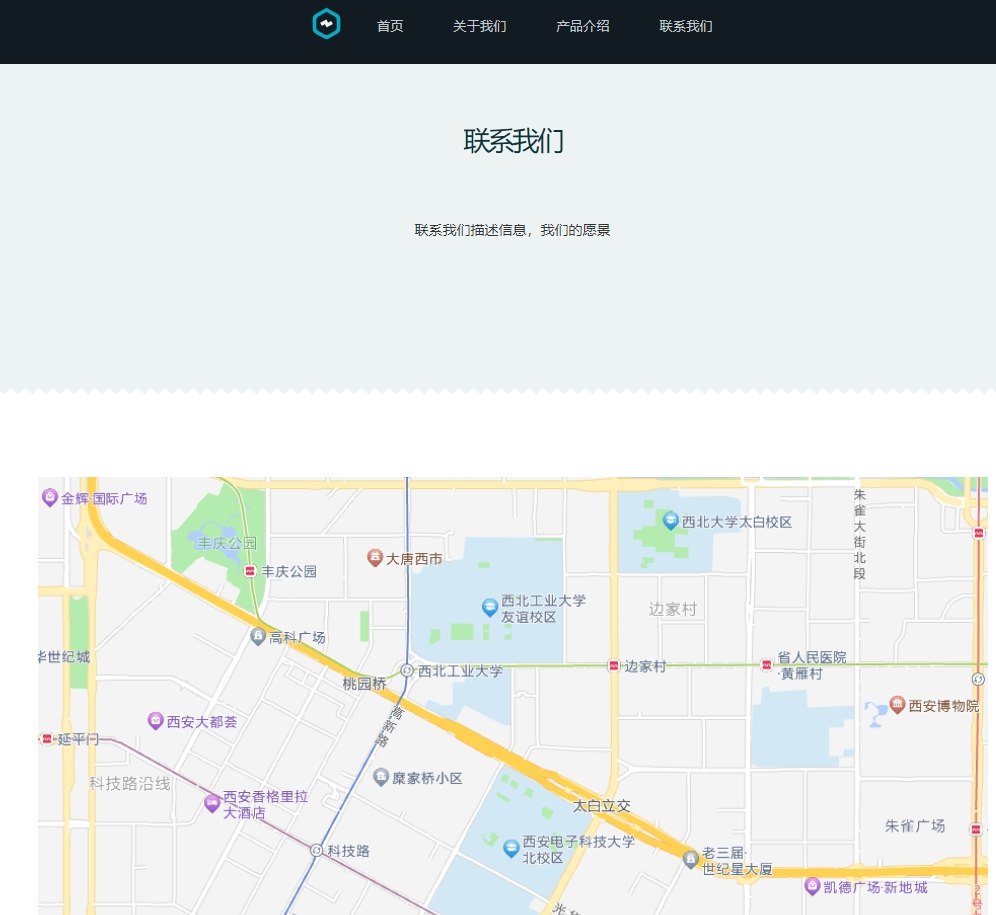
Task: Click the 联系我们 page heading
Action: [x=513, y=141]
